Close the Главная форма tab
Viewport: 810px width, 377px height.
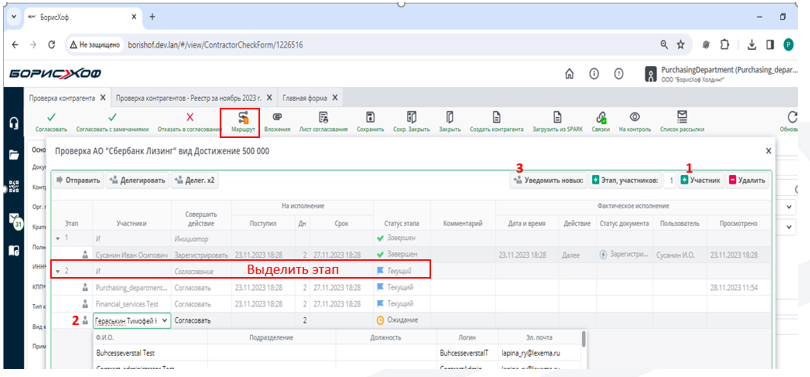pos(335,98)
